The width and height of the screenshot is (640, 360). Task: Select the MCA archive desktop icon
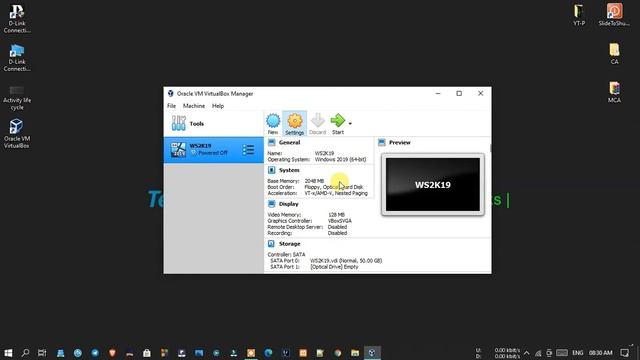tap(614, 92)
